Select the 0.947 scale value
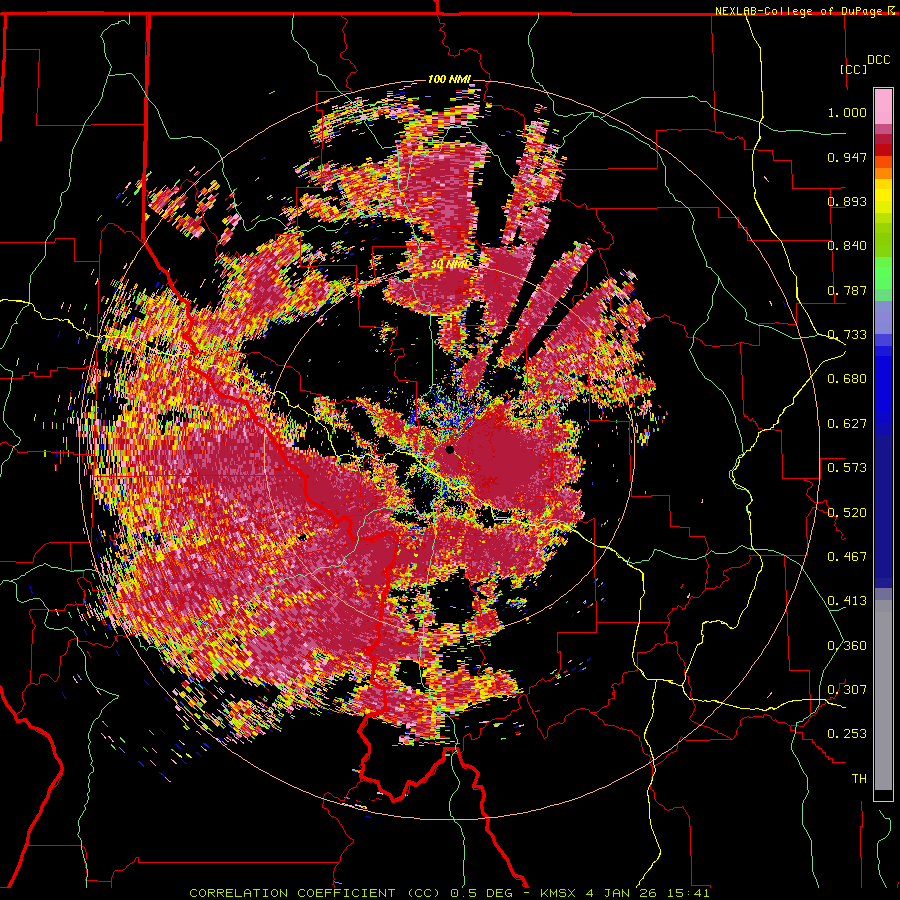This screenshot has height=900, width=900. point(847,157)
